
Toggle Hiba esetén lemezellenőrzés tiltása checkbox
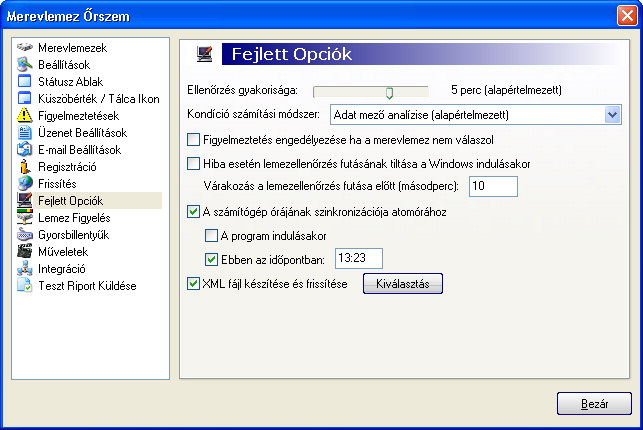click(x=193, y=164)
